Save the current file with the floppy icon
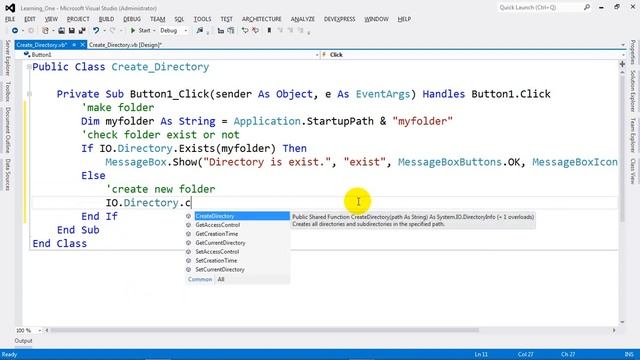 (71, 31)
